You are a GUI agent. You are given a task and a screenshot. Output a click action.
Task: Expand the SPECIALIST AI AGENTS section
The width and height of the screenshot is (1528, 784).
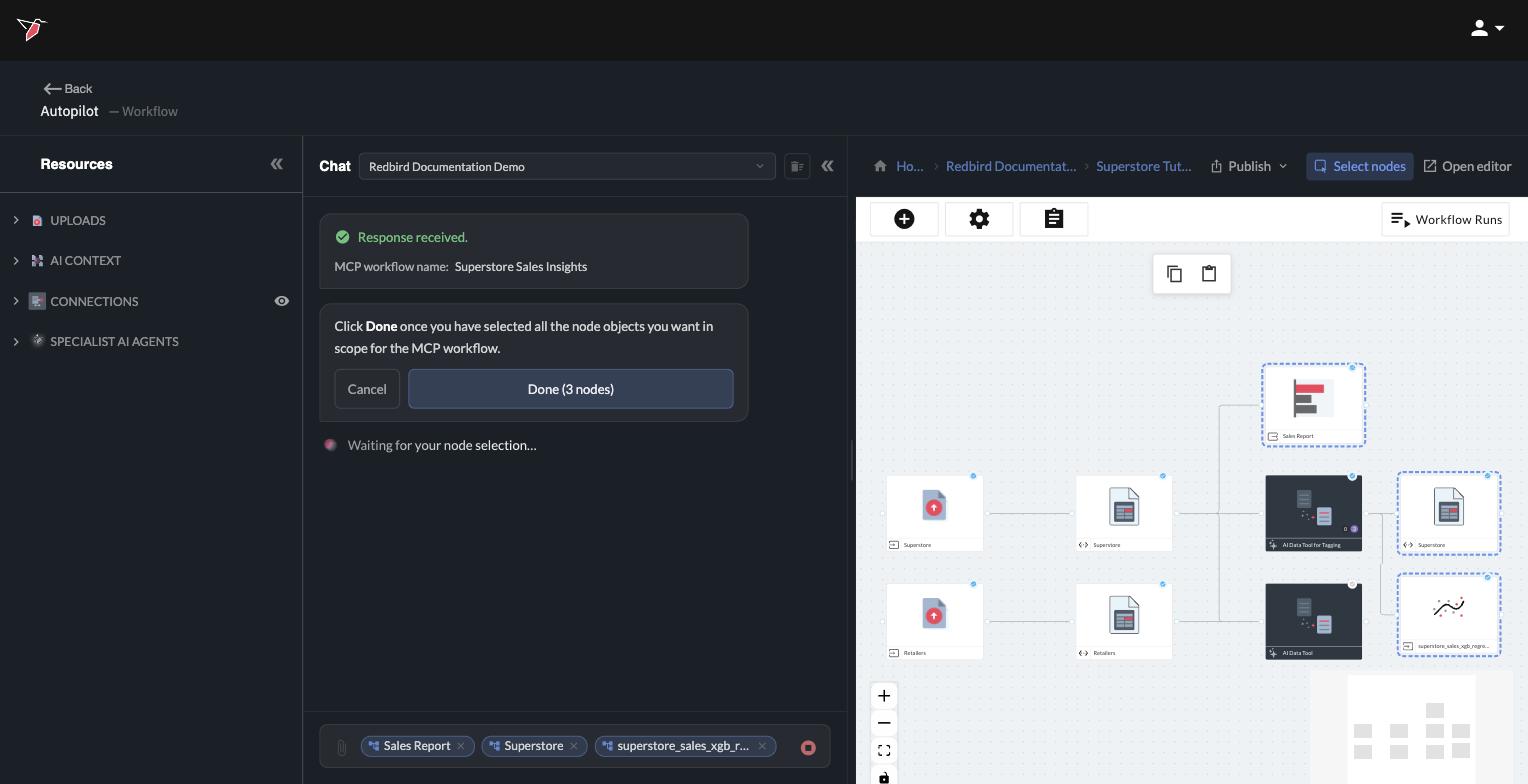(x=16, y=342)
